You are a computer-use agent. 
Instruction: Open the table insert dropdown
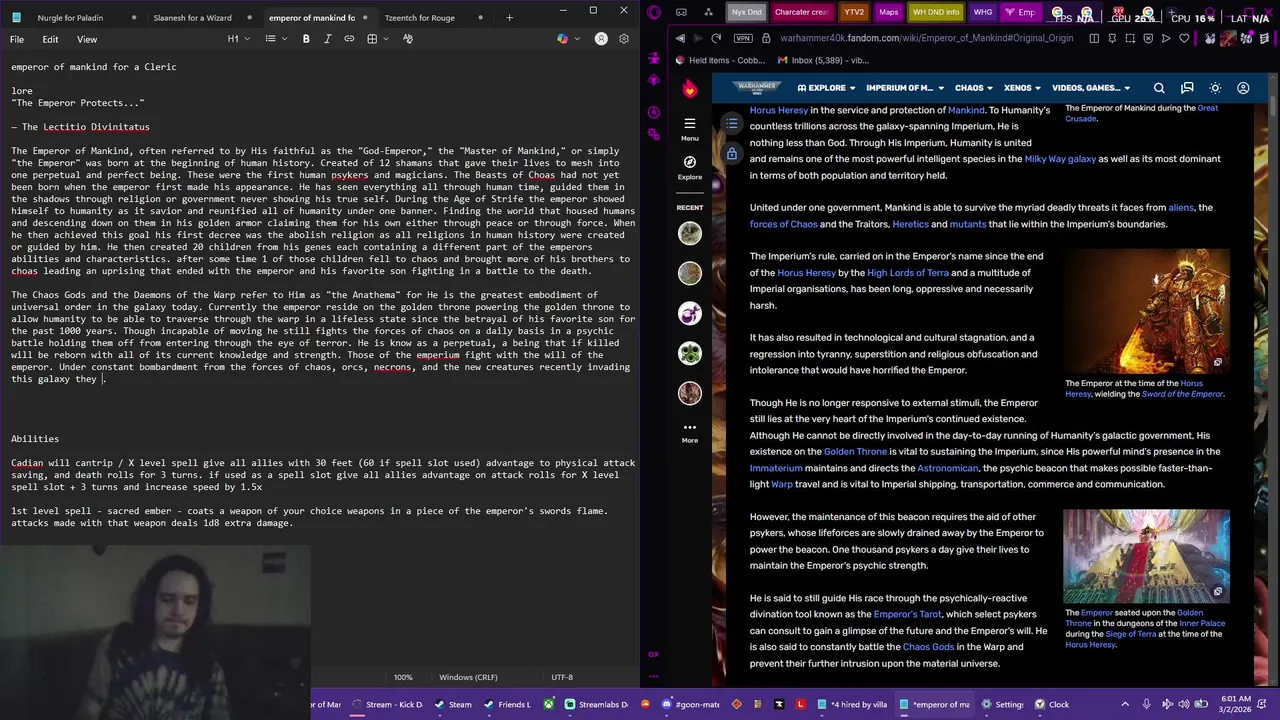click(x=376, y=39)
